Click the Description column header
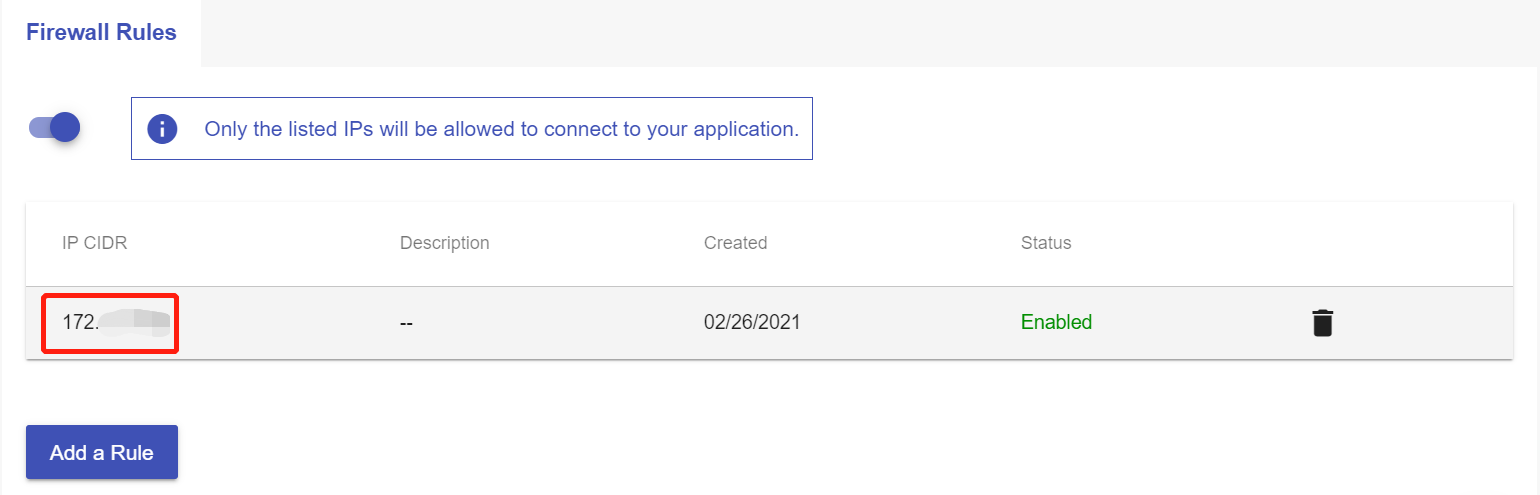The height and width of the screenshot is (495, 1540). pyautogui.click(x=444, y=243)
